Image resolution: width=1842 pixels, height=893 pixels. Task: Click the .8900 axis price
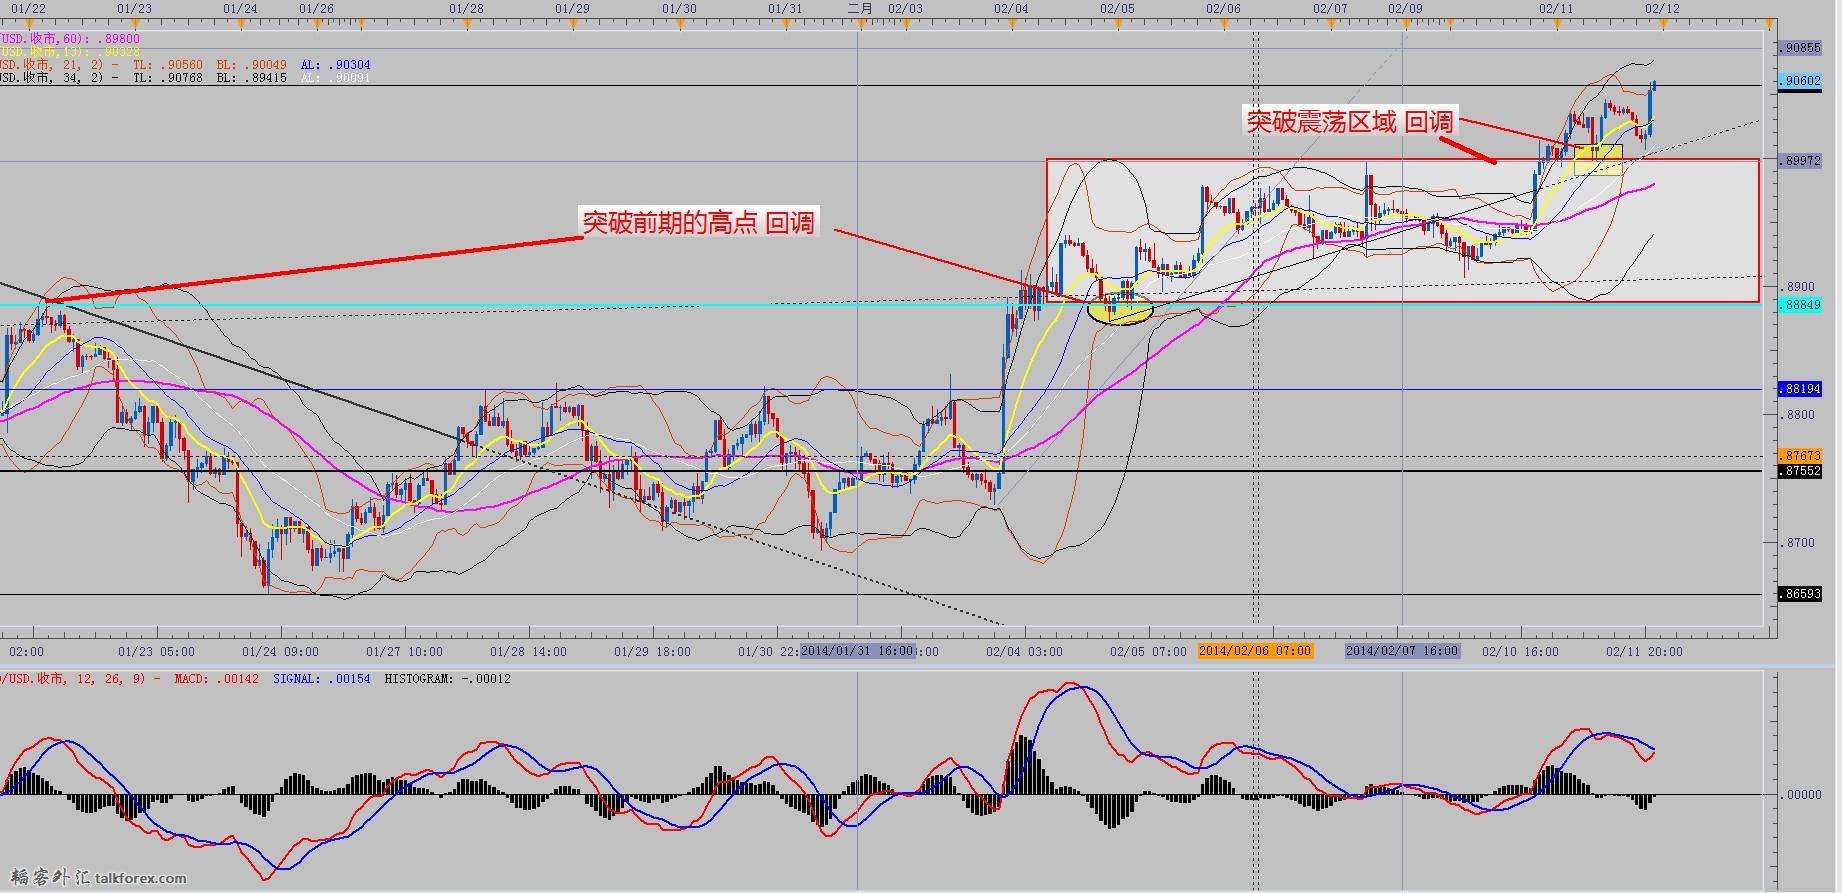(x=1800, y=287)
